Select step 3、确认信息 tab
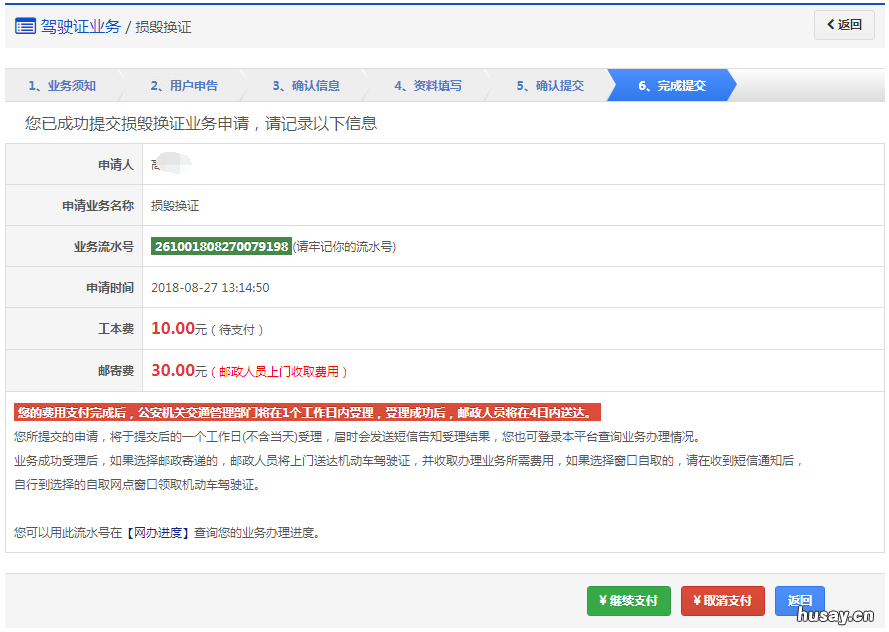 (x=308, y=85)
